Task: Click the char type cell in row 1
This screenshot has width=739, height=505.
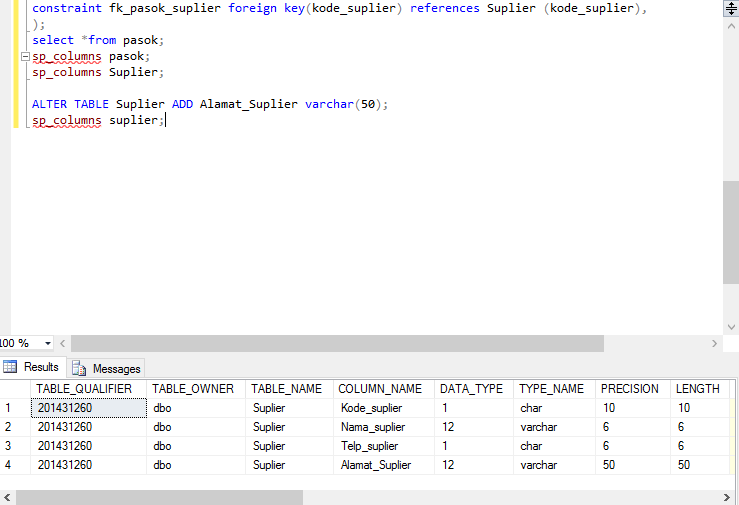Action: 554,408
